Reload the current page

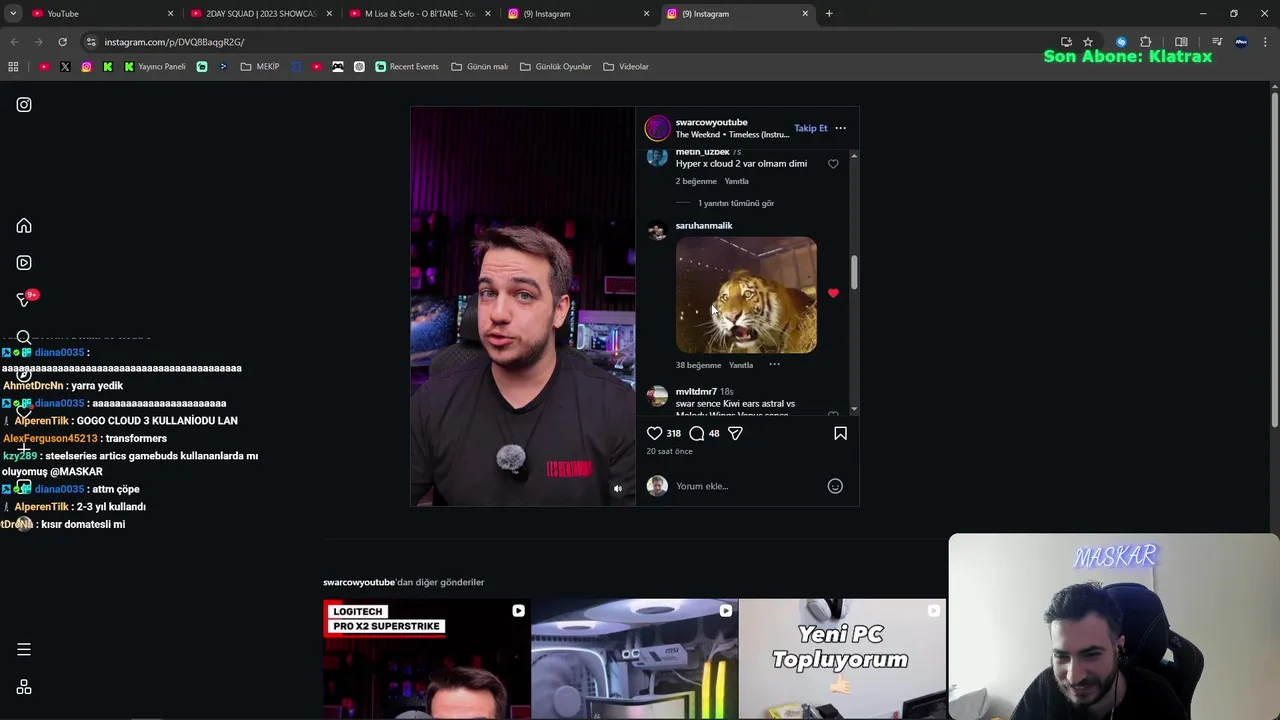click(62, 42)
